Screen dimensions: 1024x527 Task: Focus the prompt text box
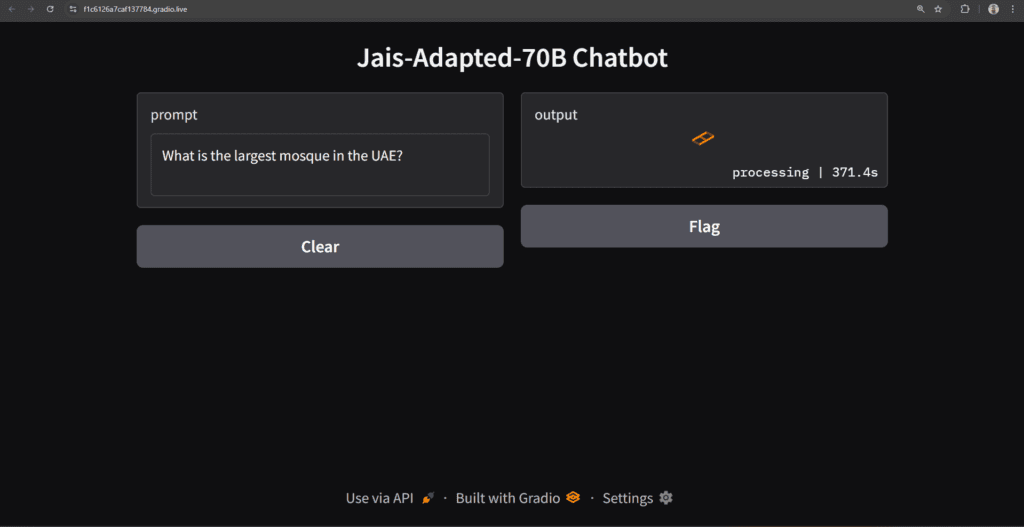[320, 165]
